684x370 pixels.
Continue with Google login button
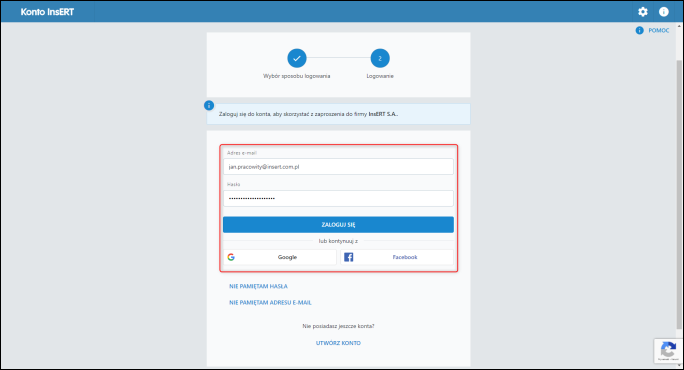click(280, 257)
